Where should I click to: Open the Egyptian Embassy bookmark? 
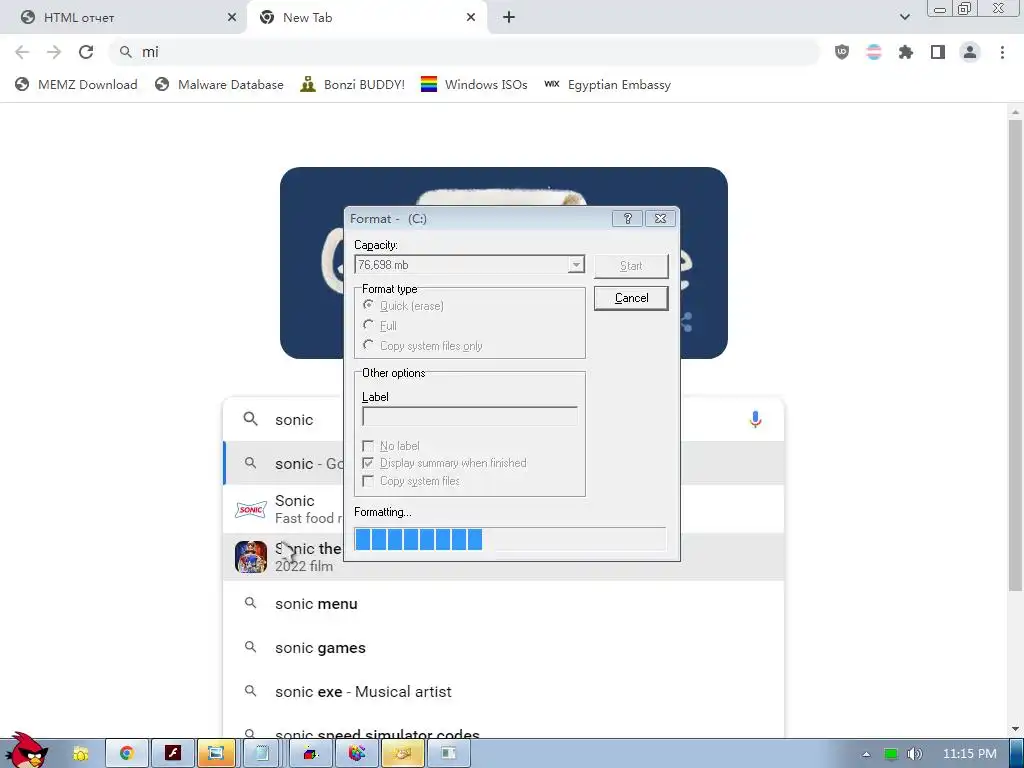click(607, 84)
